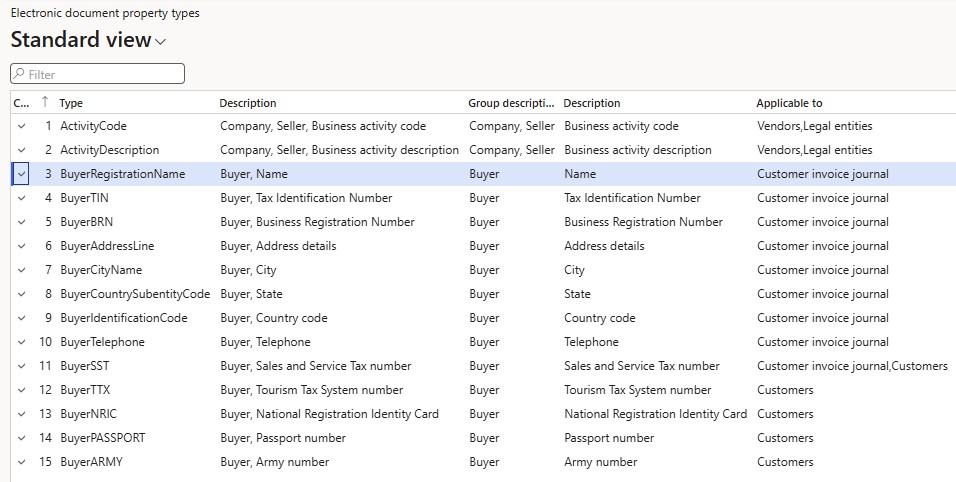
Task: Click 'Company, Seller' group in ActivityDescription row
Action: tap(512, 150)
